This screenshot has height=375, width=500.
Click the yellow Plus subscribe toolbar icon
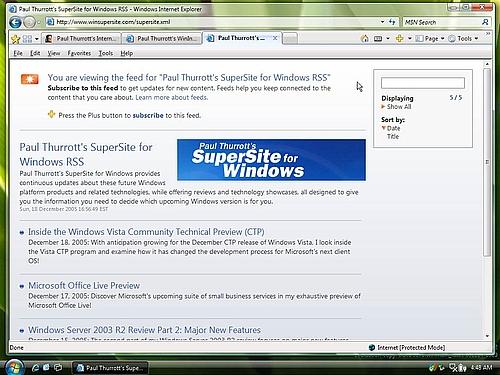pos(400,39)
